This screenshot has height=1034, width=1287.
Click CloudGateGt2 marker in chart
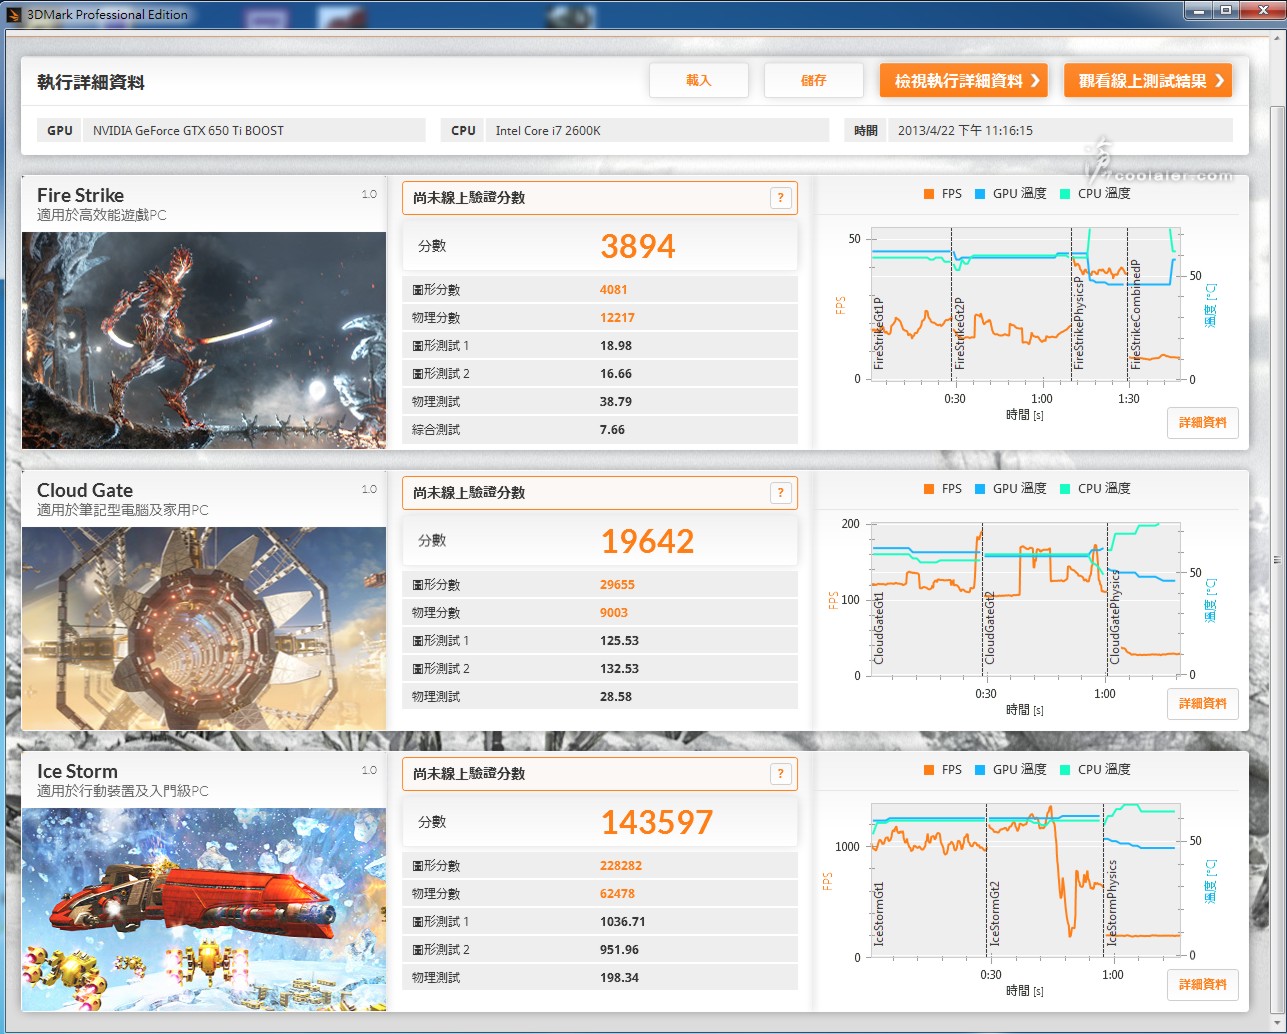click(990, 628)
